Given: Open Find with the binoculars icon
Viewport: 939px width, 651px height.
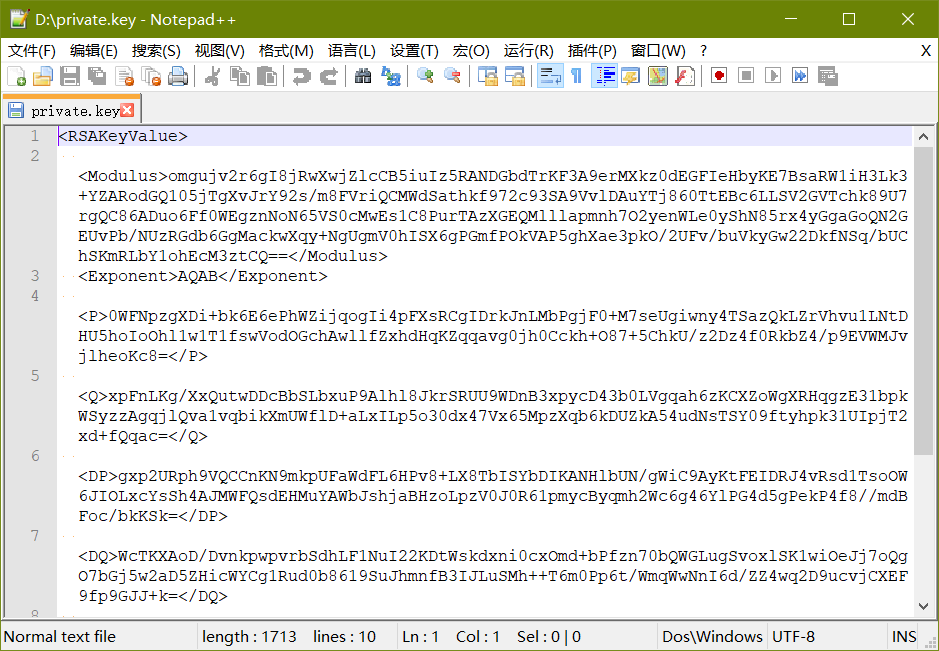Looking at the screenshot, I should [x=363, y=76].
